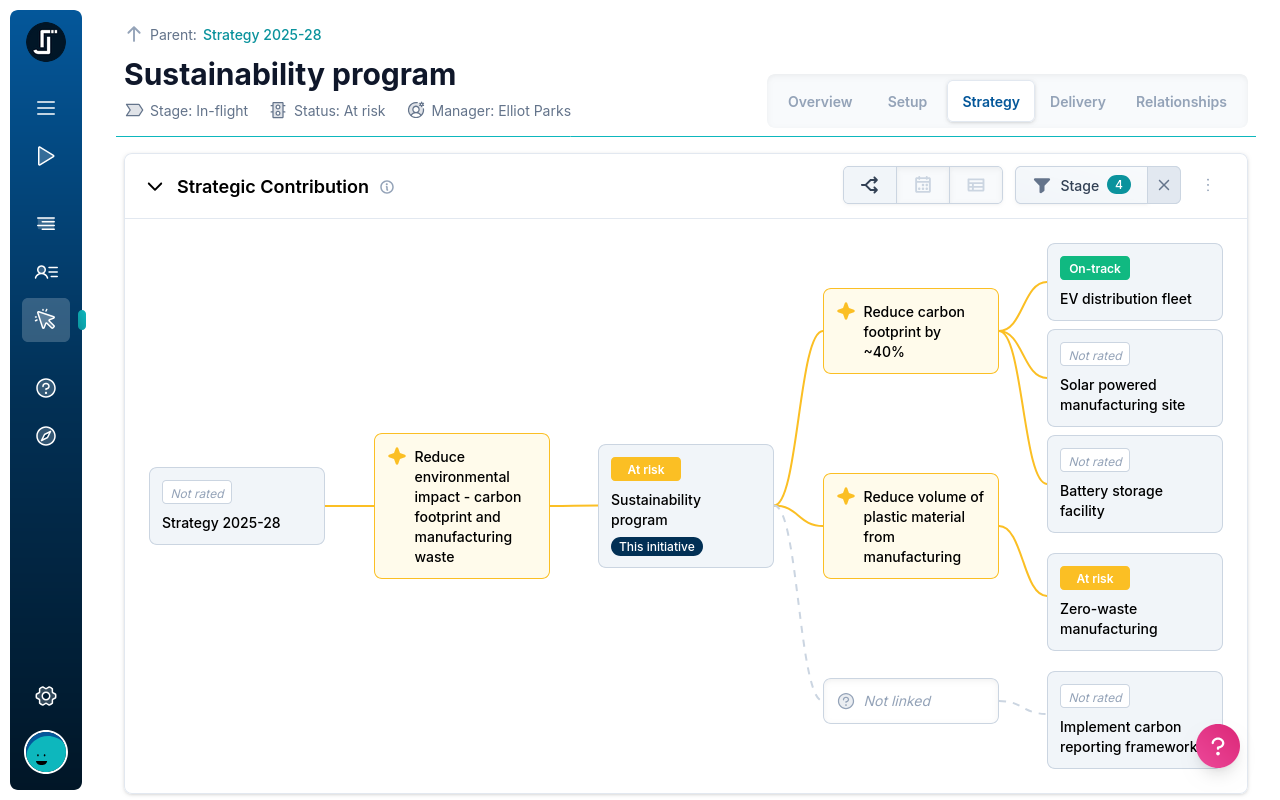This screenshot has width=1280, height=800.
Task: Open the Stage filter dropdown
Action: (x=1081, y=185)
